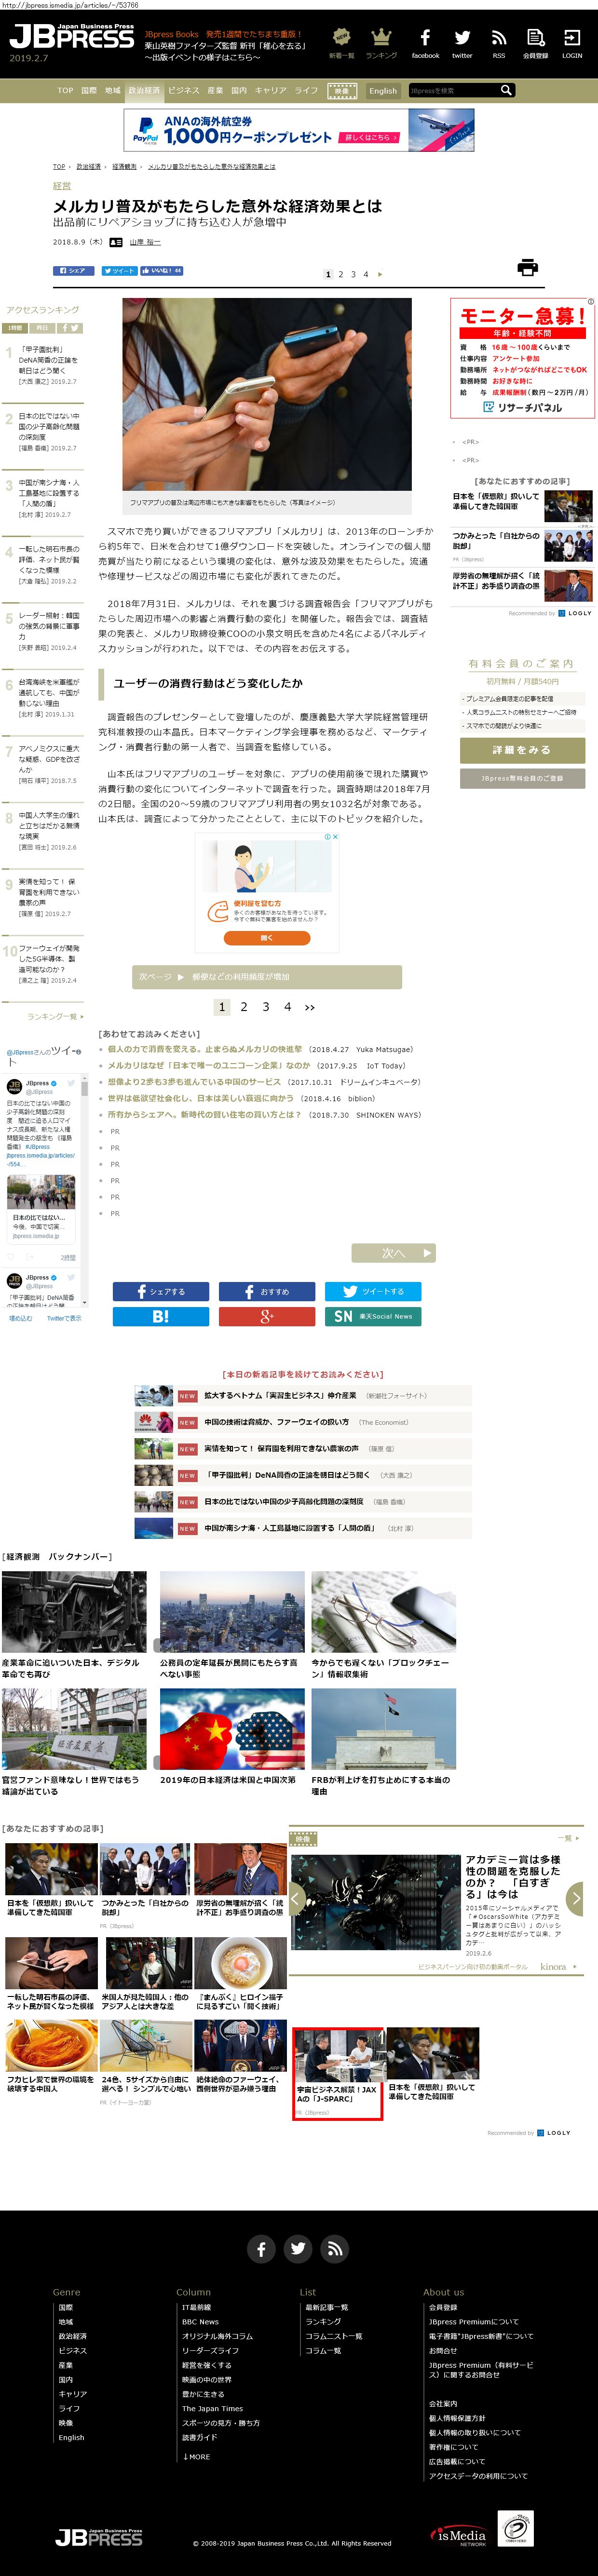
Task: Click the 経済観測 breadcrumb link
Action: coord(124,167)
